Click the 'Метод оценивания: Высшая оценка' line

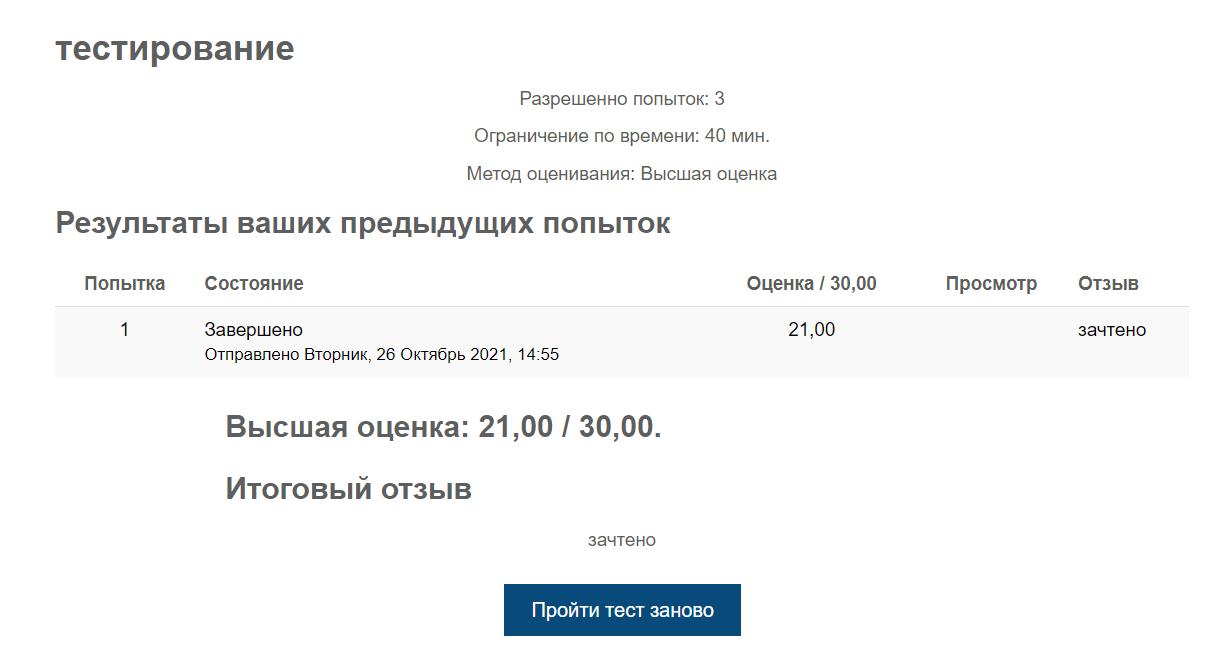tap(622, 174)
